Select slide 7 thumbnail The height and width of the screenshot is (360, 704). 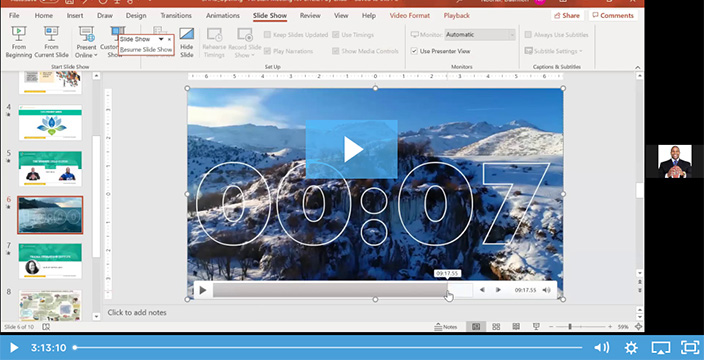50,261
